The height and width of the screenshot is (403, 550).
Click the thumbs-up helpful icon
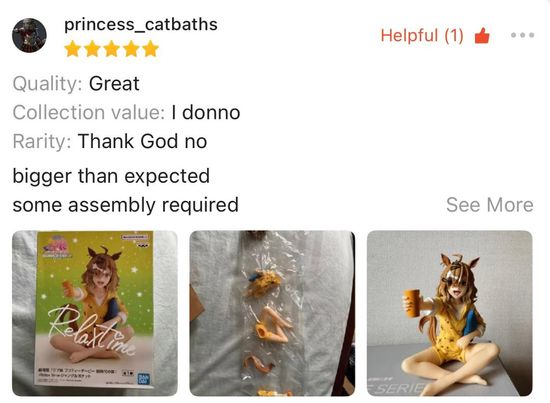coord(482,35)
